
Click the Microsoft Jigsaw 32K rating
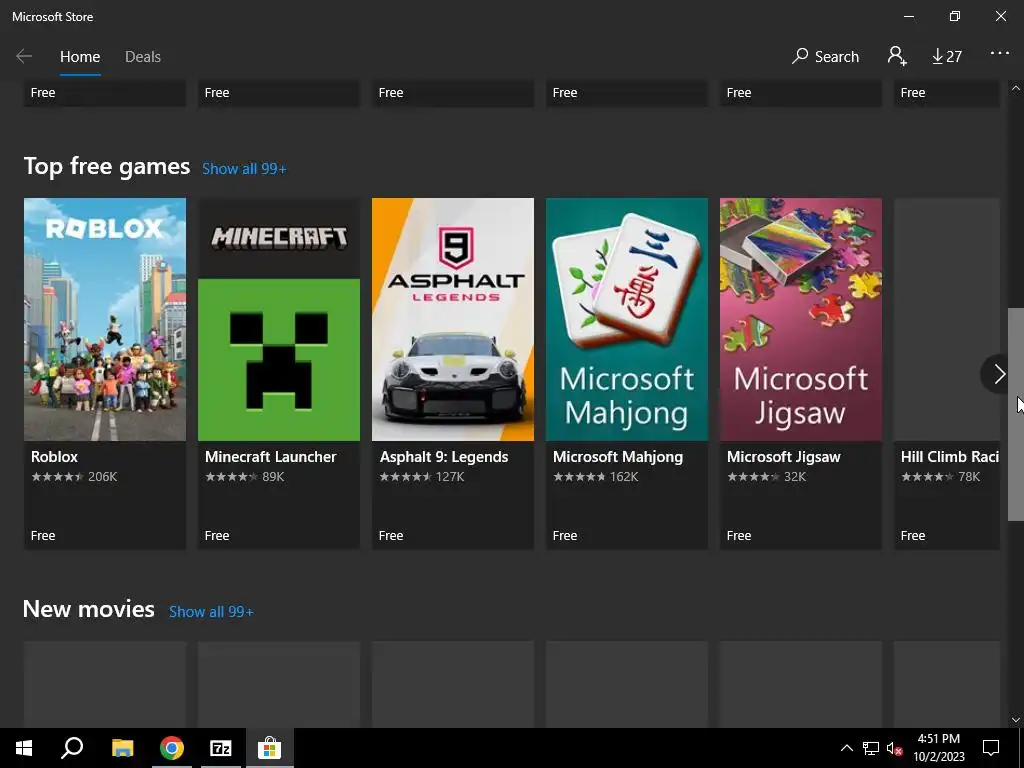tap(767, 477)
